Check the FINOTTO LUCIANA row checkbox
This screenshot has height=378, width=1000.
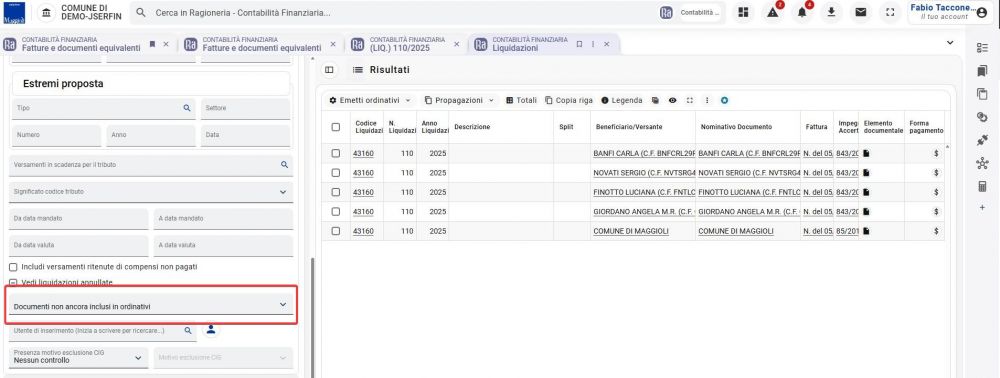336,192
